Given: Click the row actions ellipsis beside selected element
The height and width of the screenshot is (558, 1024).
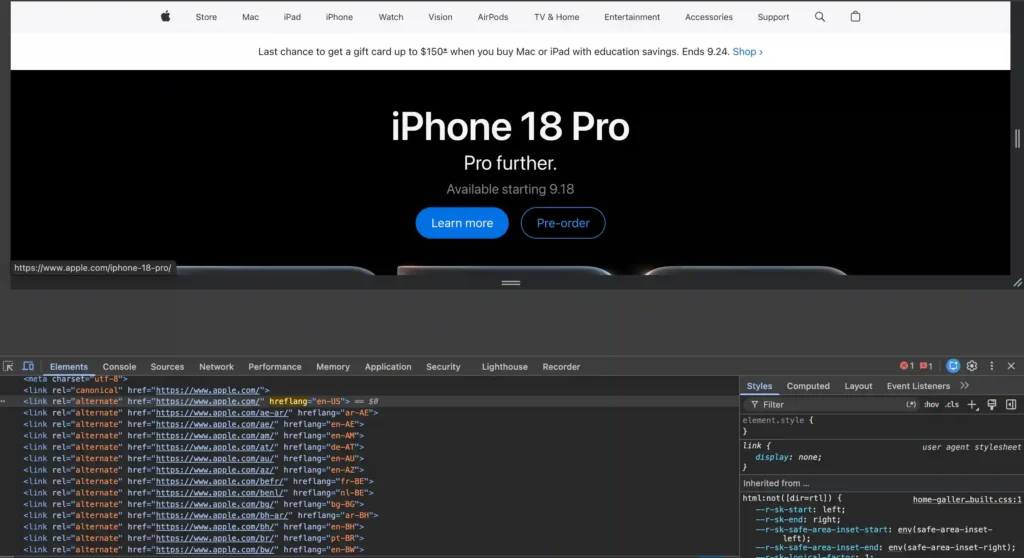Looking at the screenshot, I should pos(3,401).
